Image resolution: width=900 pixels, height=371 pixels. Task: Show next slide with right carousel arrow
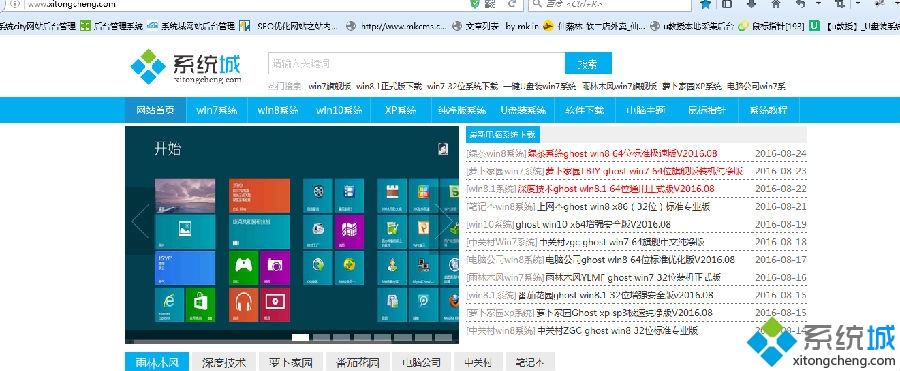click(x=444, y=221)
